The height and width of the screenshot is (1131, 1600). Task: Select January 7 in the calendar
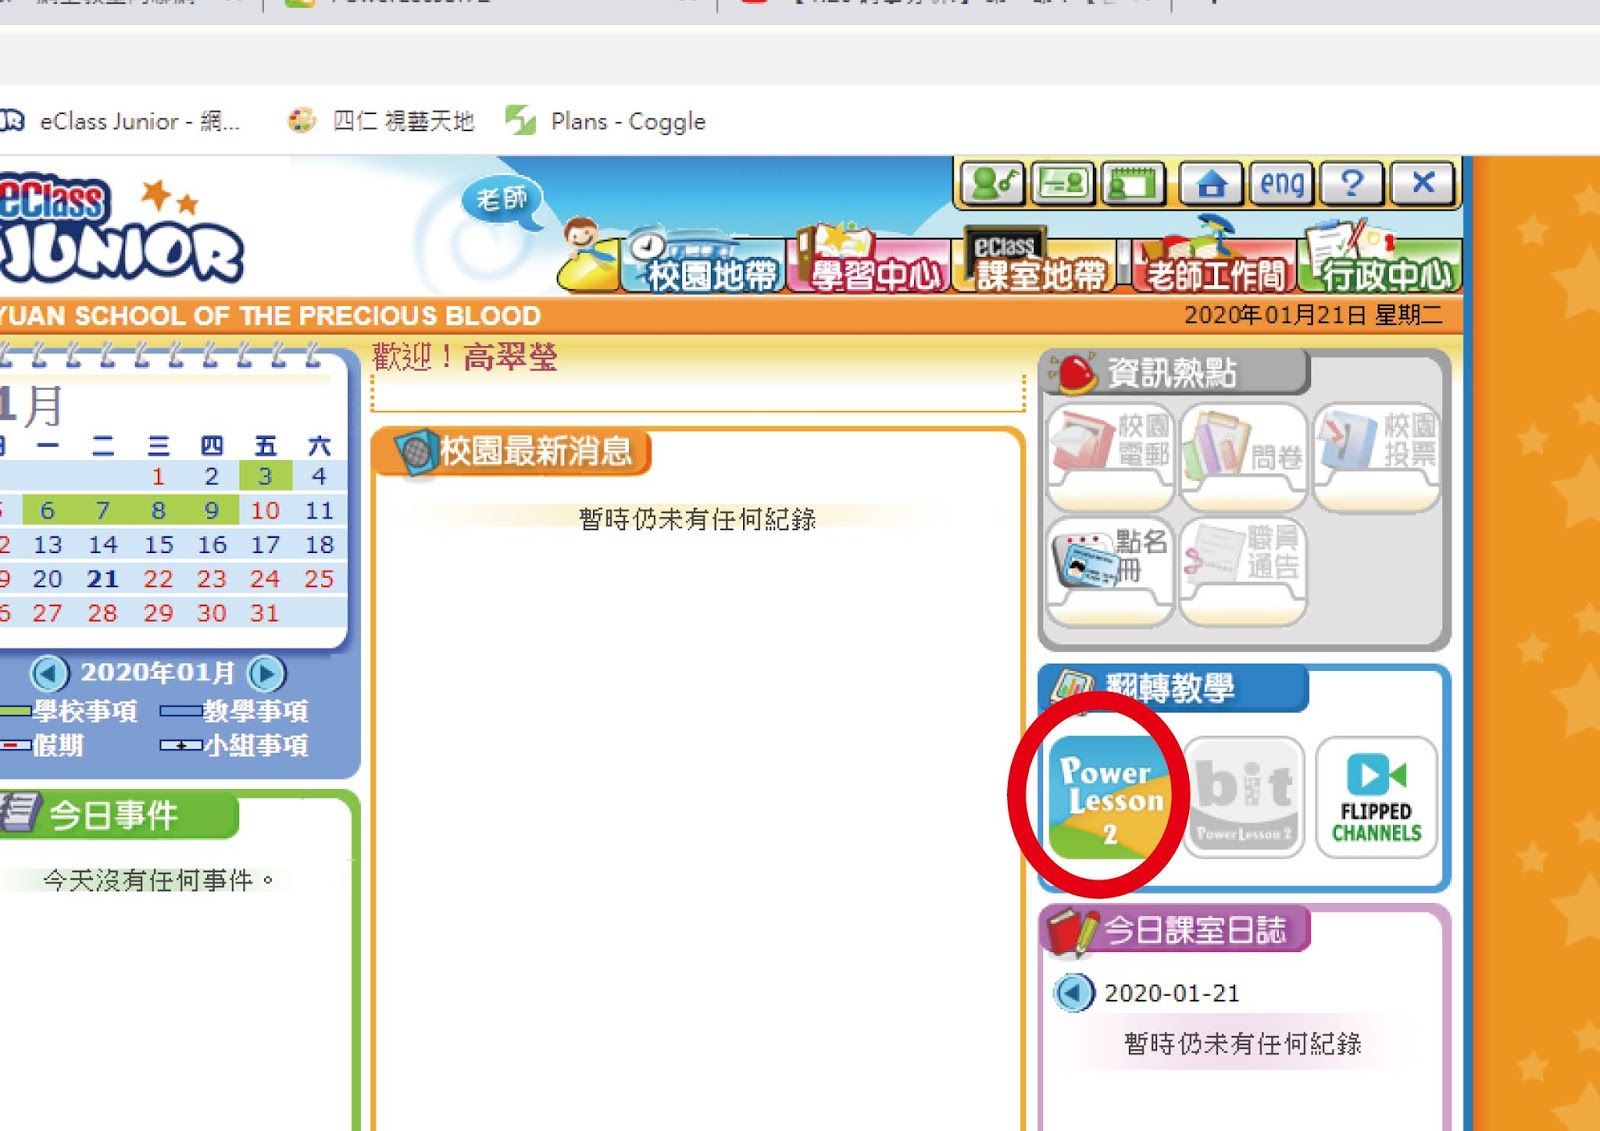coord(102,510)
